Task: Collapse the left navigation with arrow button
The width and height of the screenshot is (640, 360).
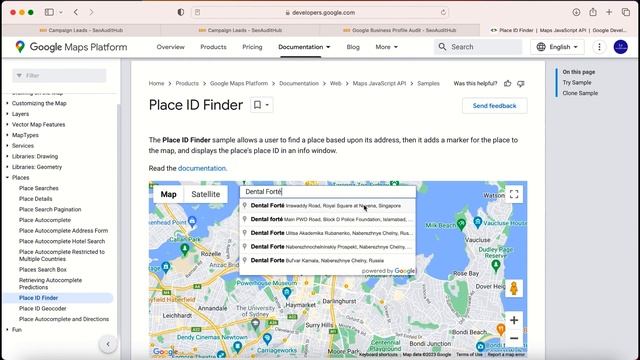Action: [108, 344]
